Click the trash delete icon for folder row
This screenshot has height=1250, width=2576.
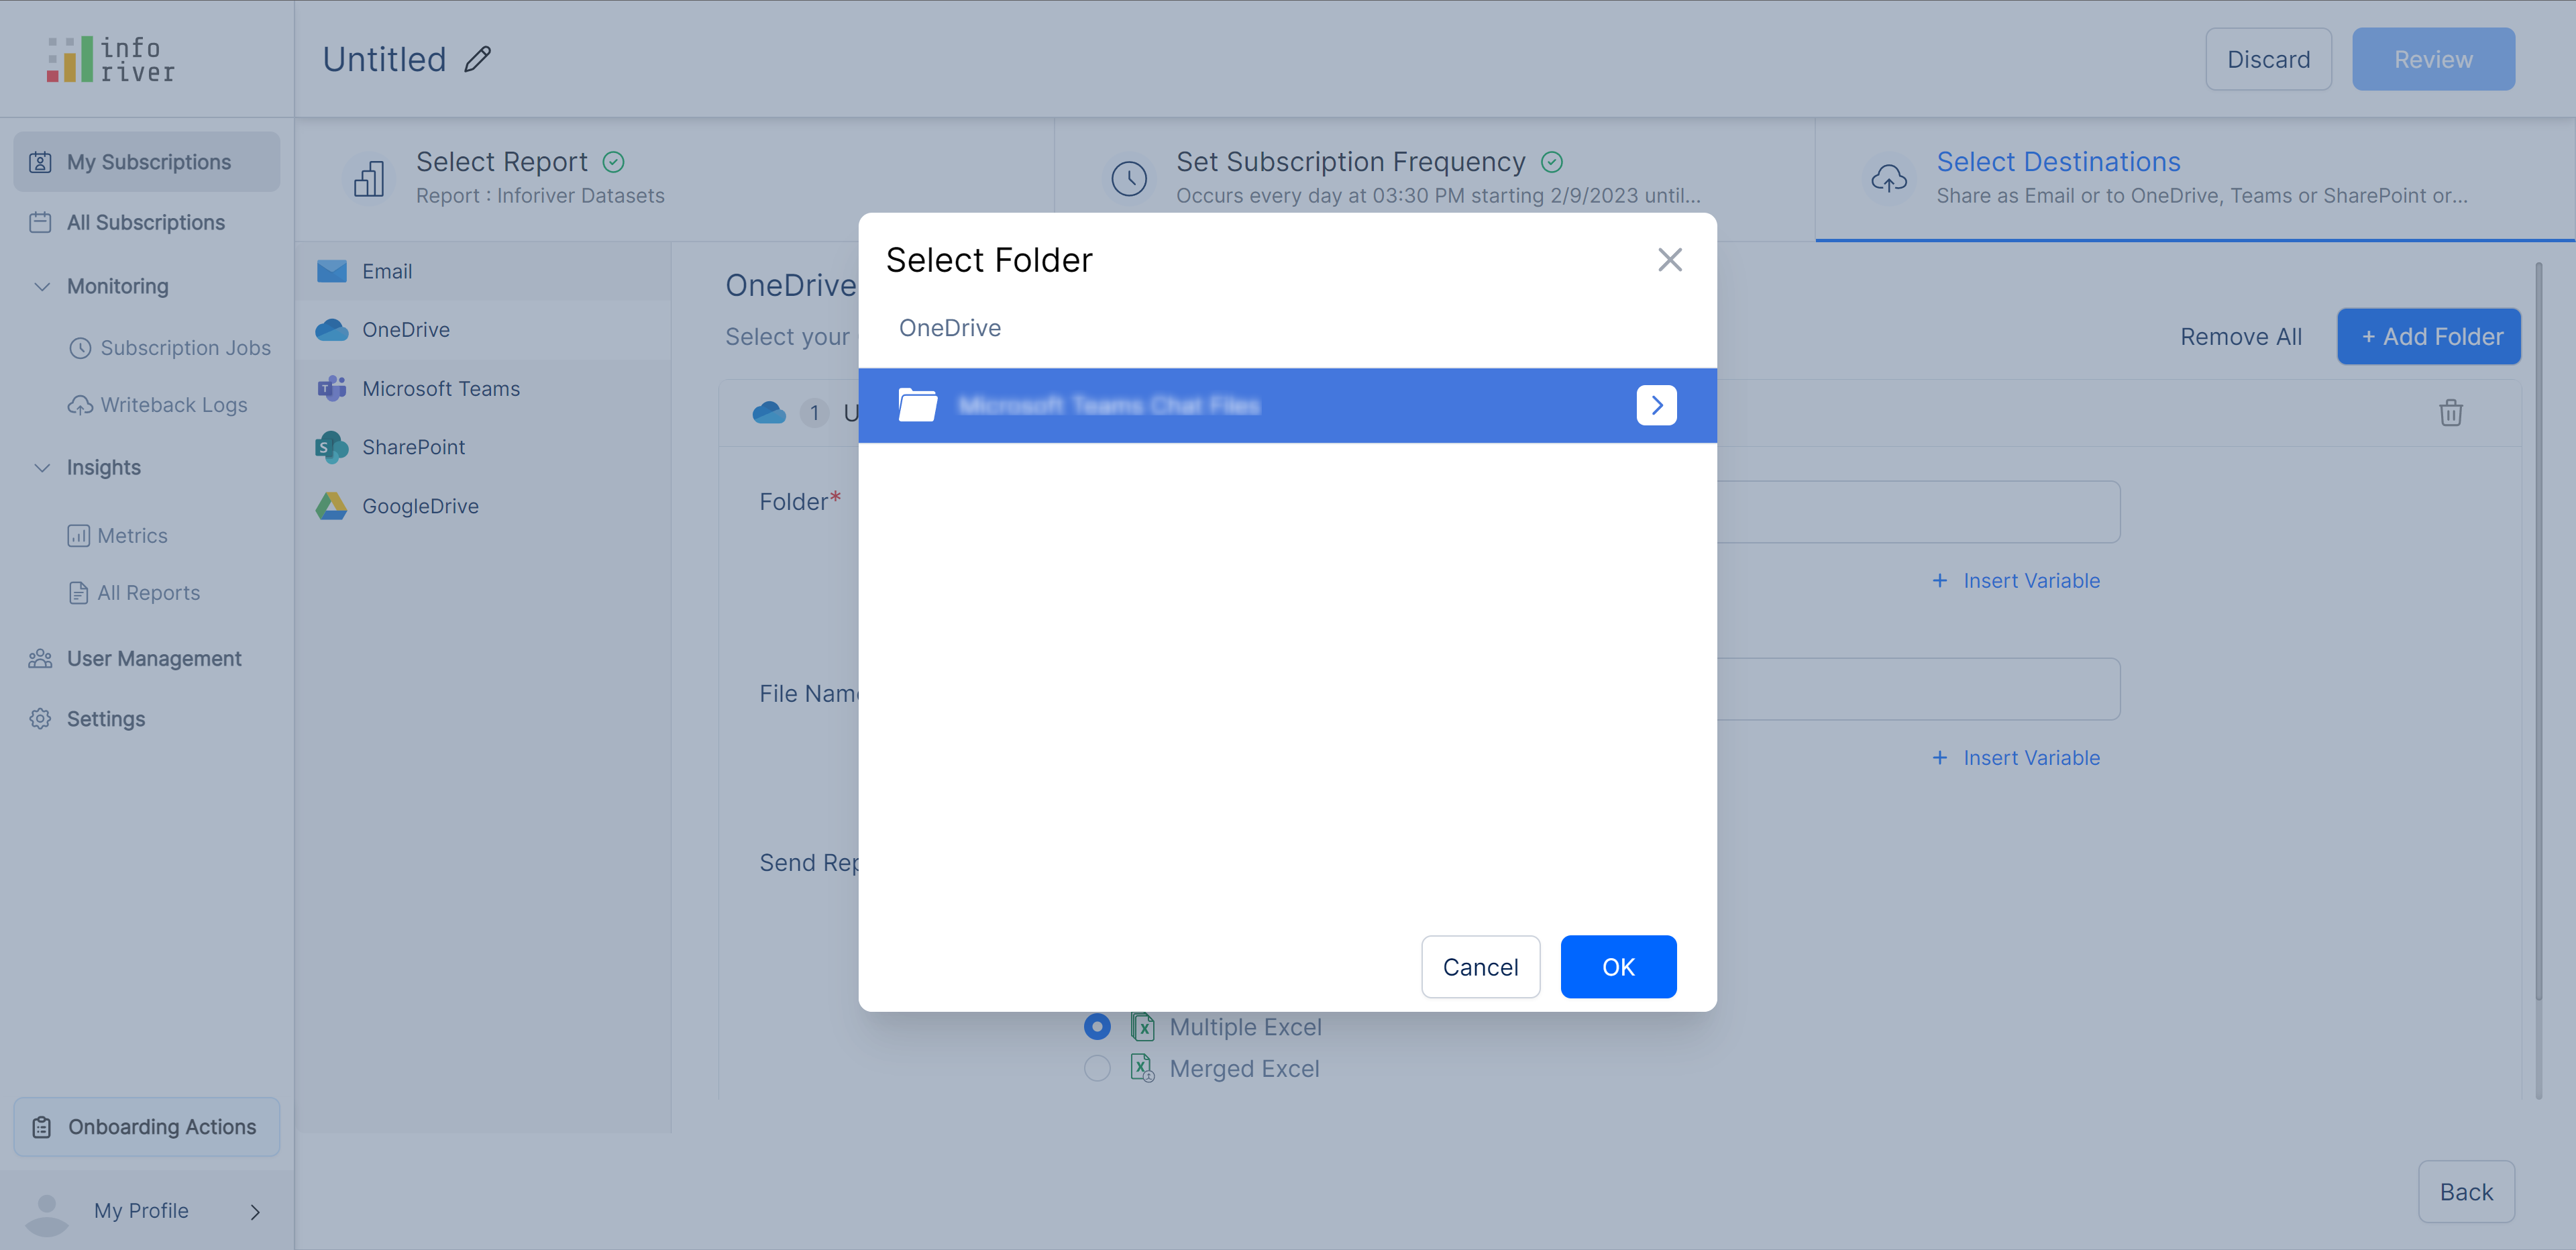click(x=2450, y=412)
